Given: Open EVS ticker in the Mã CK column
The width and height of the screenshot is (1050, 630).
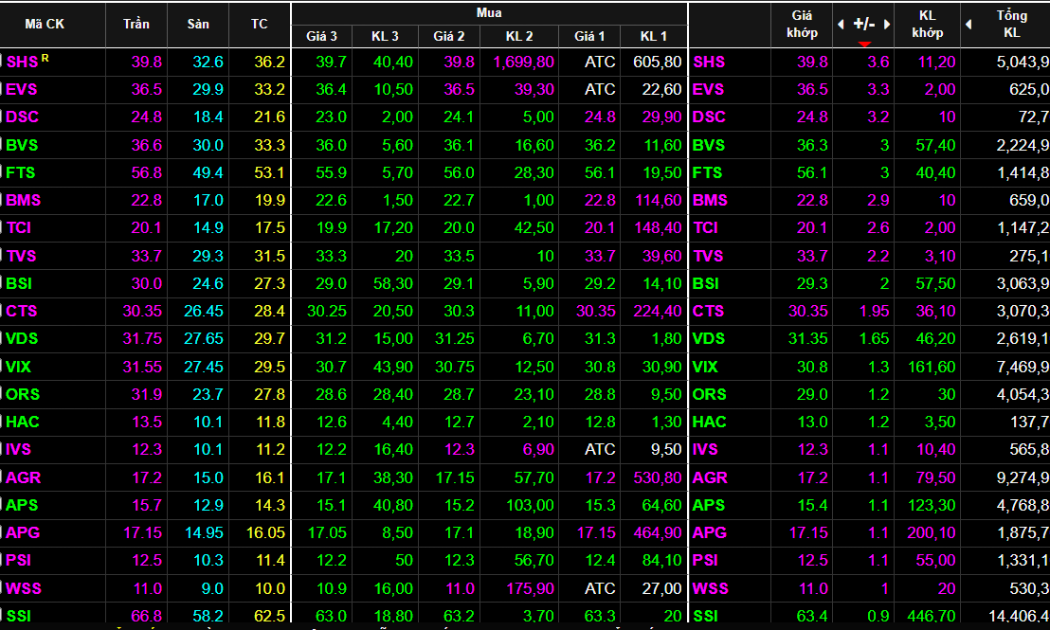Looking at the screenshot, I should click(x=21, y=90).
